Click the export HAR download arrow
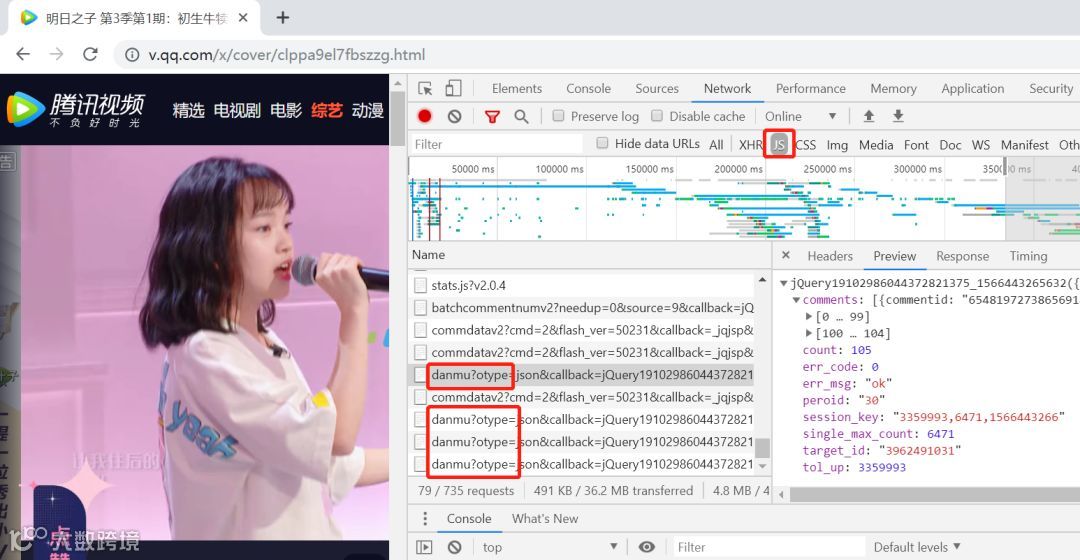 pos(898,116)
